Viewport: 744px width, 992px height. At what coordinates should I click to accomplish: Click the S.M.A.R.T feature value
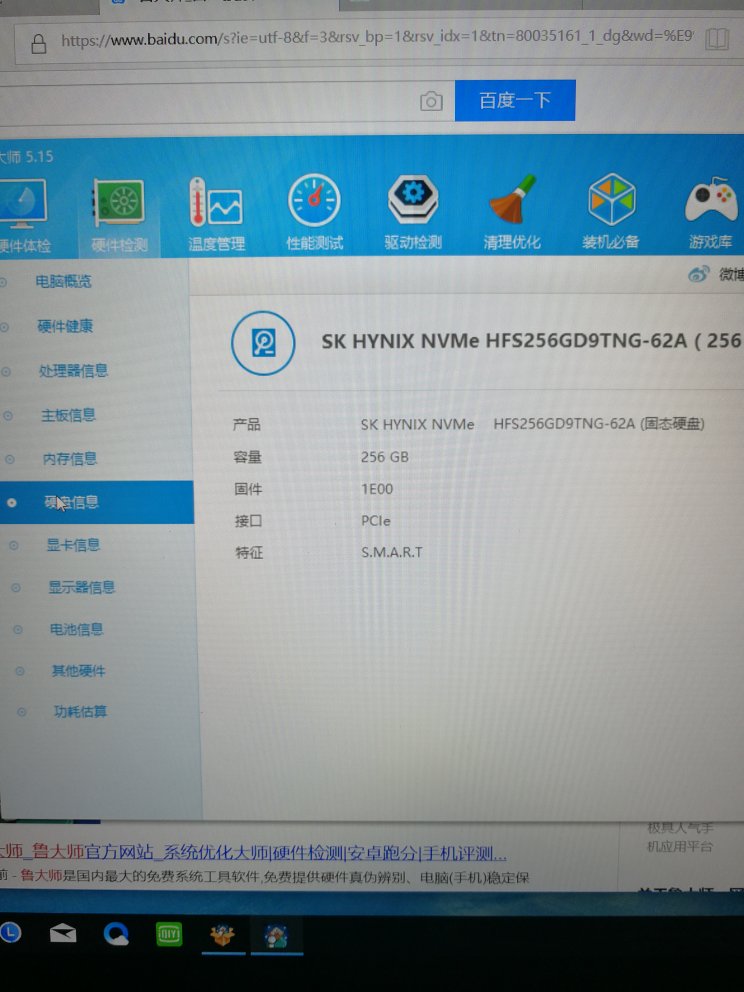(392, 552)
